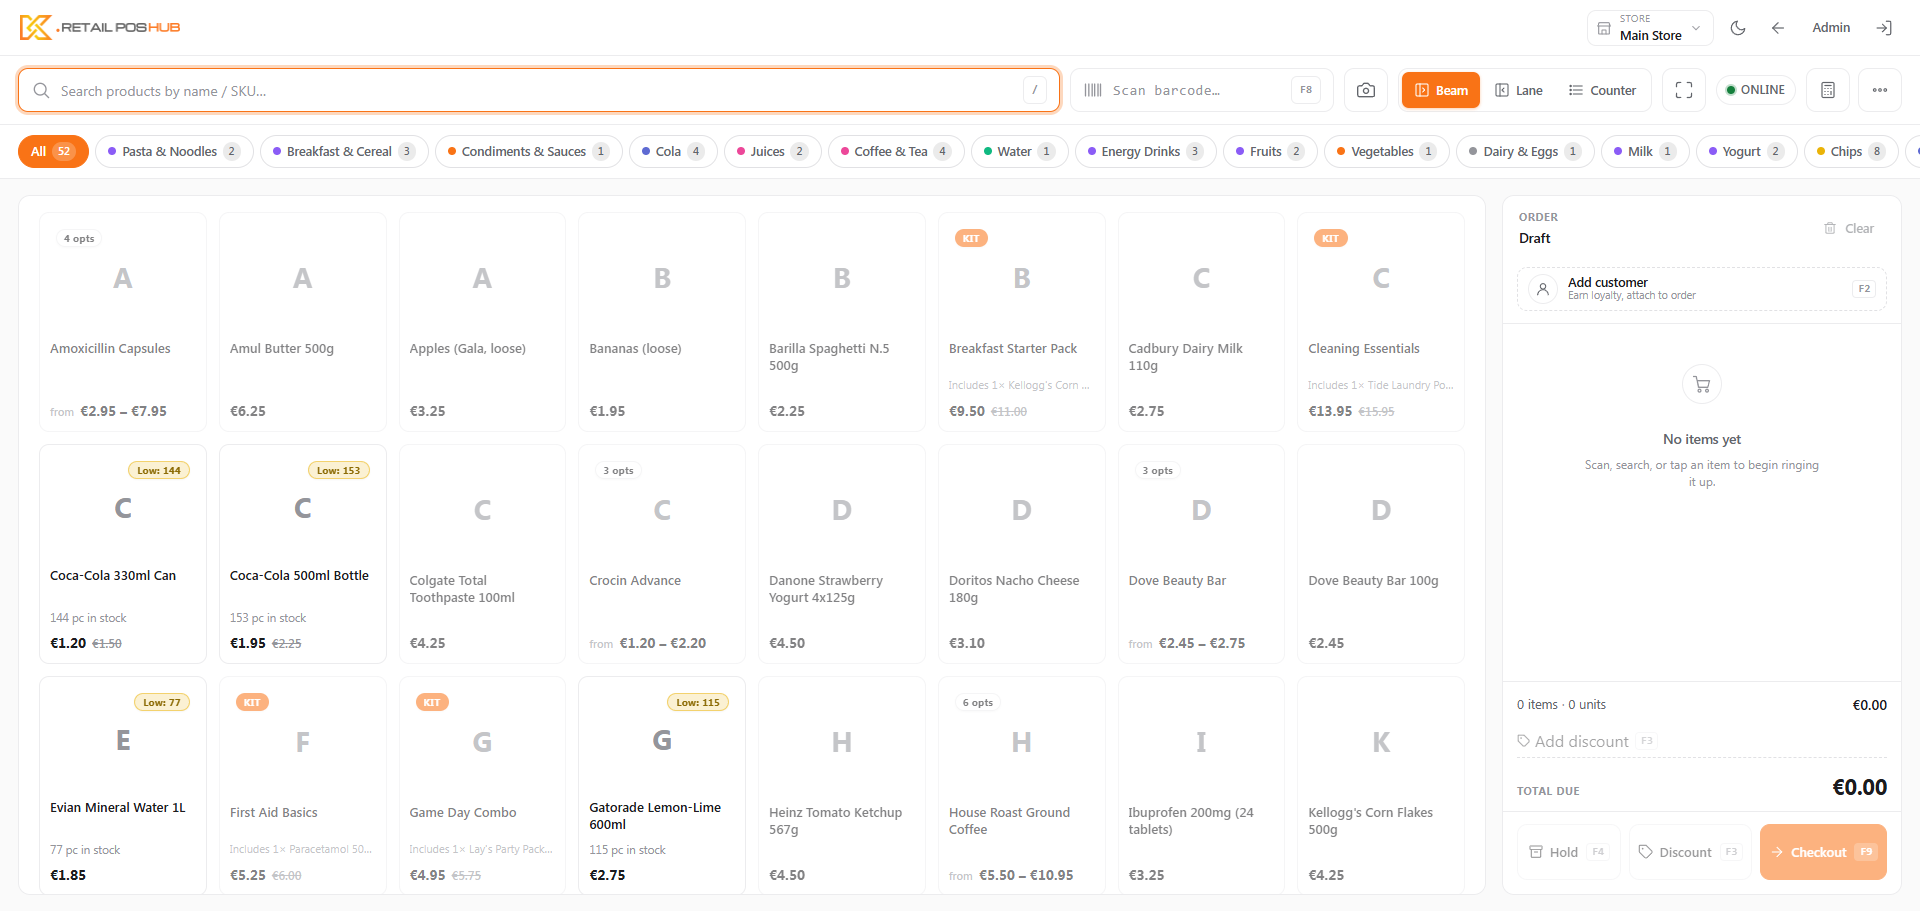
Task: Open the calculator icon
Action: pos(1828,90)
